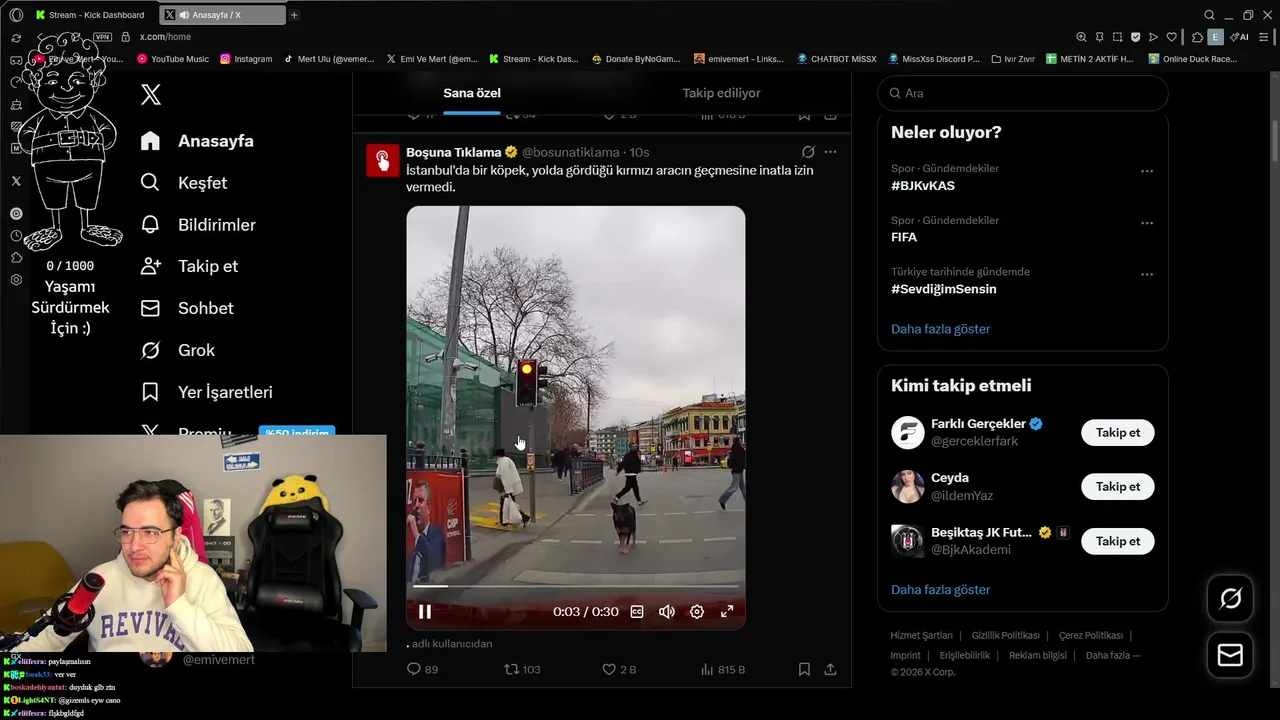Image resolution: width=1280 pixels, height=720 pixels.
Task: Switch to Stream - Kick Dashboard tab
Action: (x=91, y=15)
